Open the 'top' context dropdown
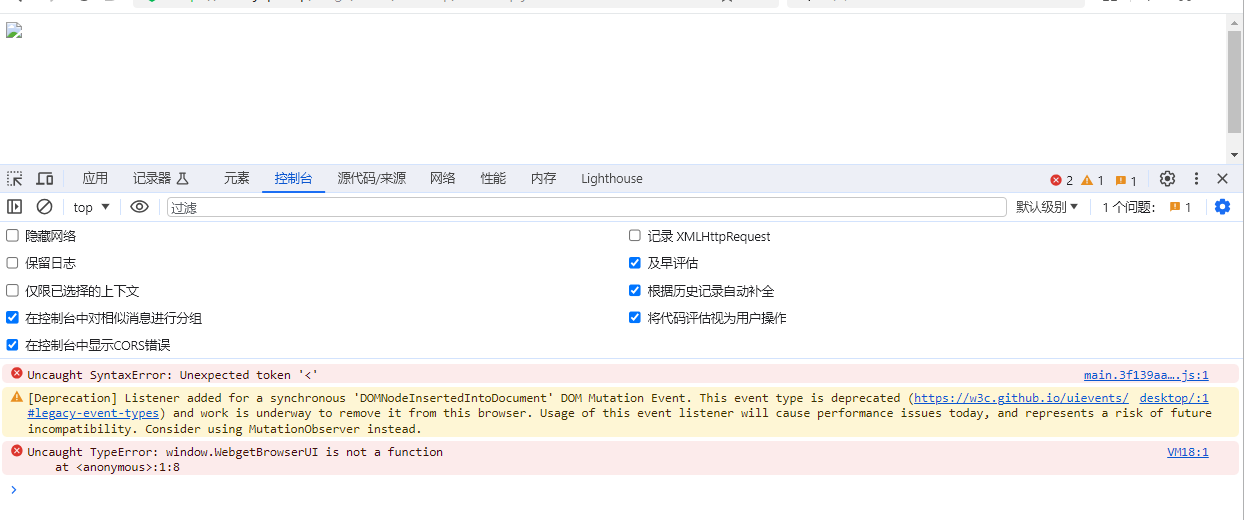Screen dimensions: 1244x520 pos(92,207)
